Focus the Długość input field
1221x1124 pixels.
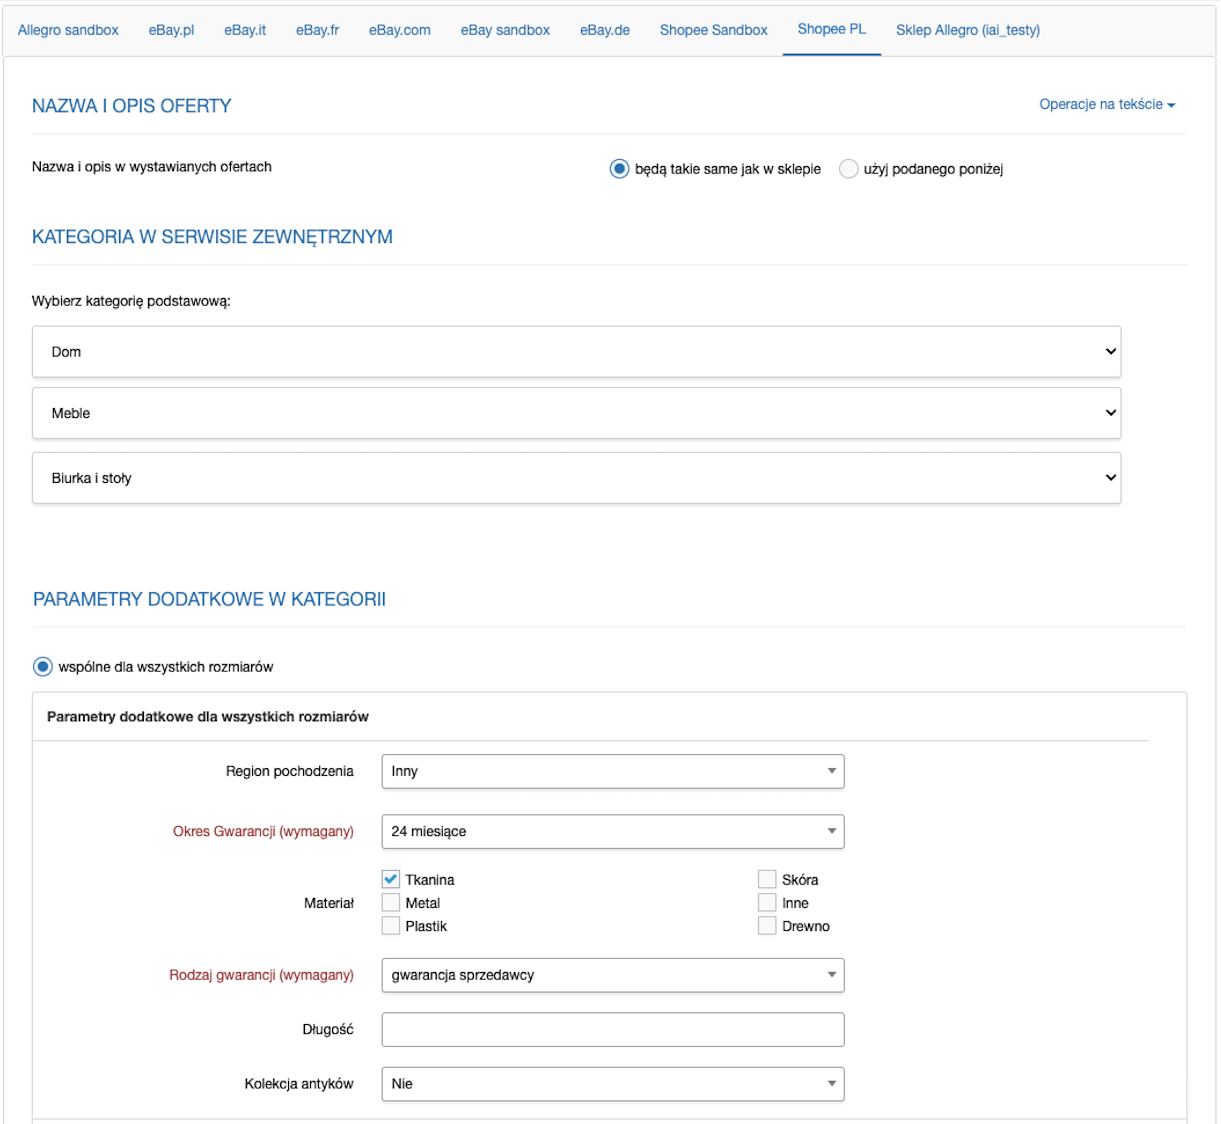613,1029
